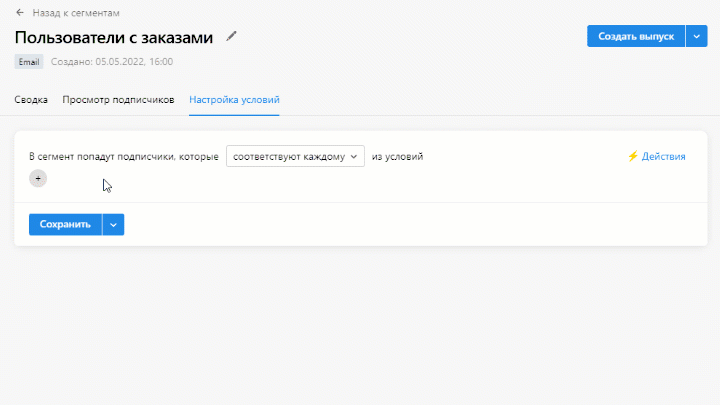Viewport: 720px width, 405px height.
Task: Click the segment title 'Пользователи с заказами'
Action: click(114, 37)
